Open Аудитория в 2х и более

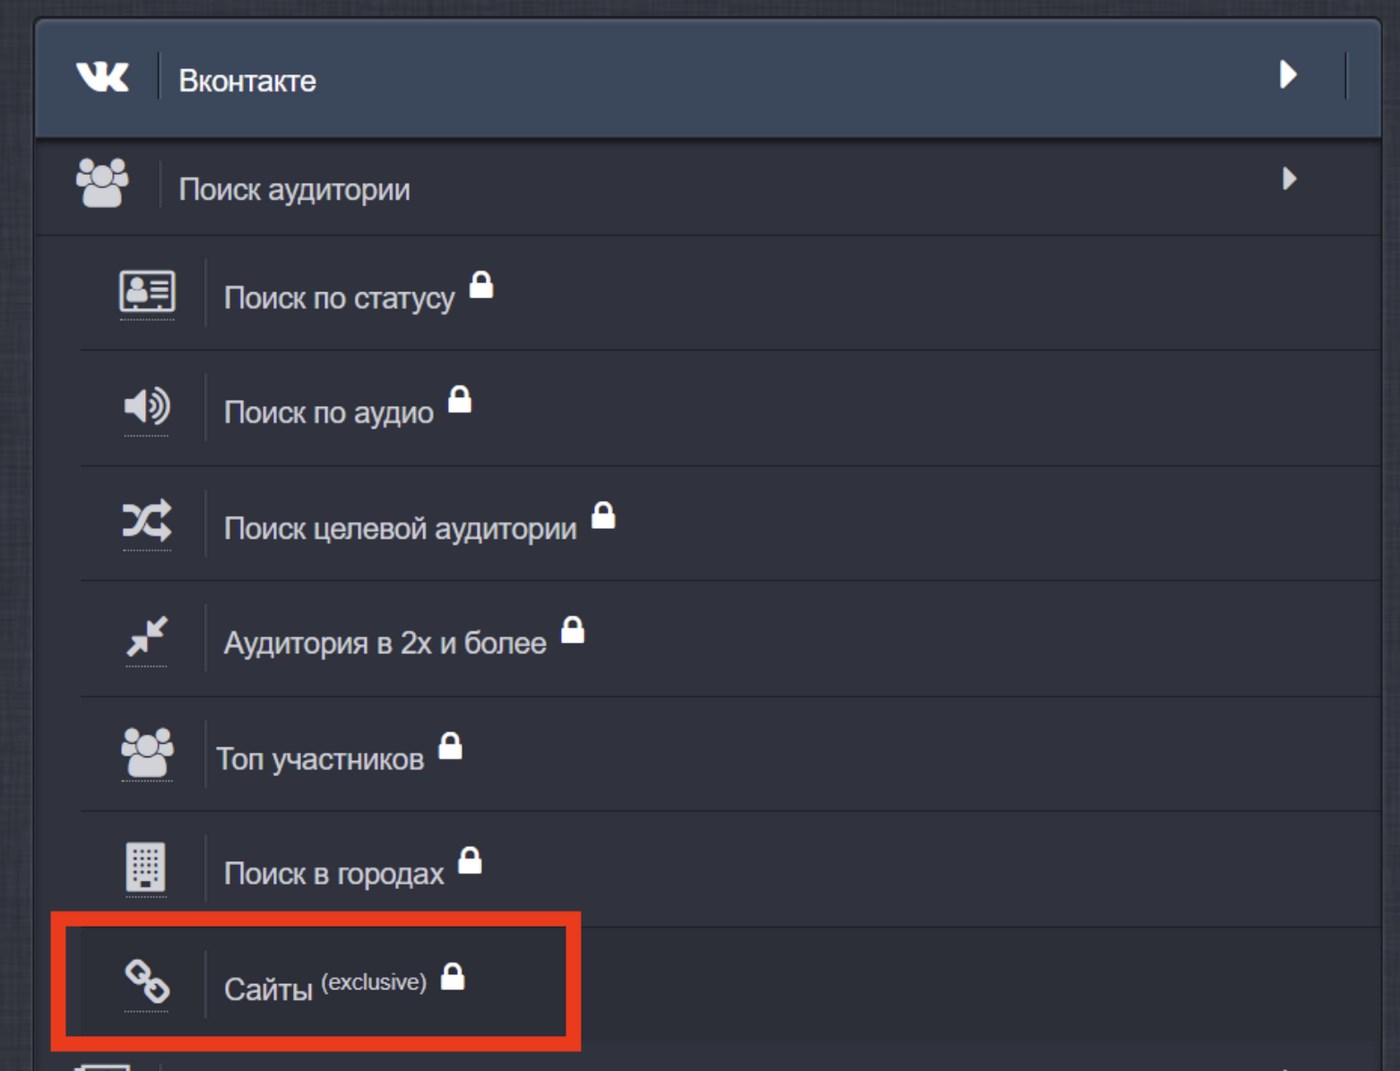385,643
